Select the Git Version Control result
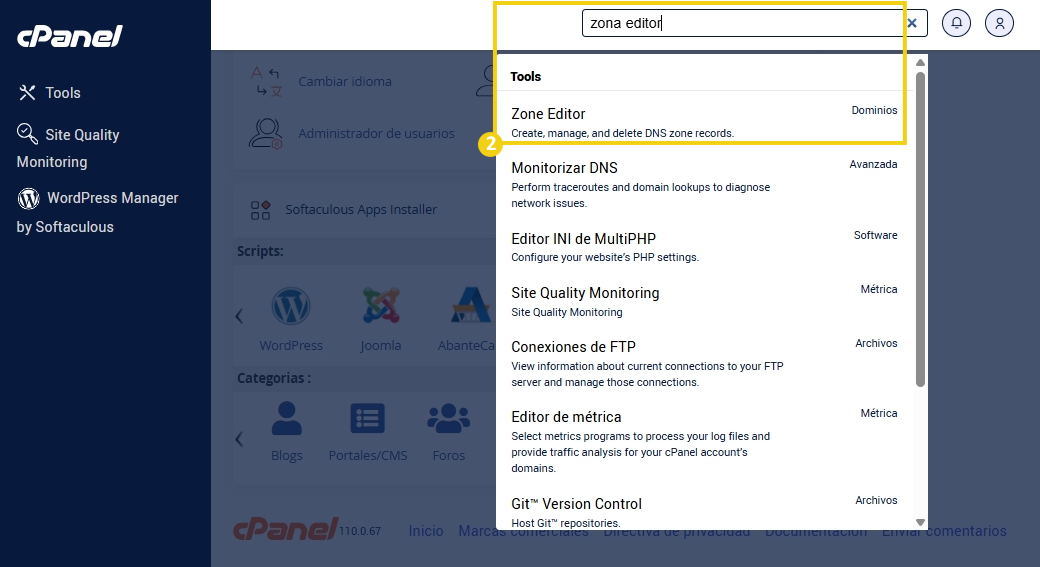The image size is (1040, 567). click(x=704, y=512)
